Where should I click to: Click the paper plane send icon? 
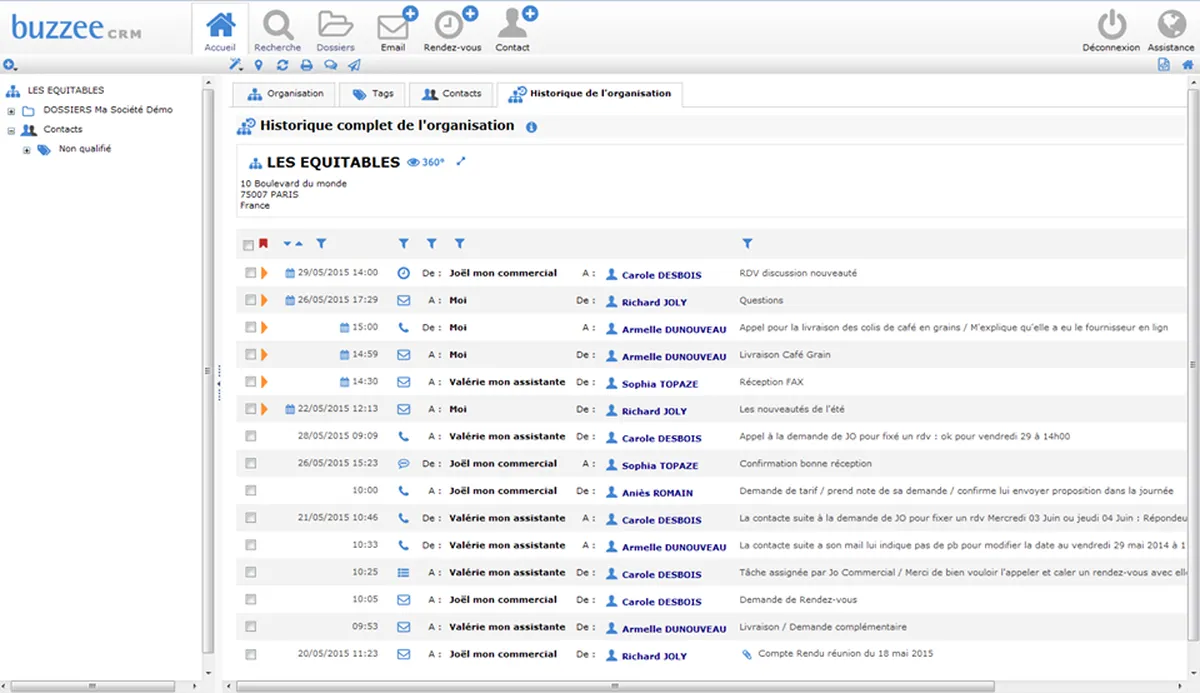pos(354,66)
